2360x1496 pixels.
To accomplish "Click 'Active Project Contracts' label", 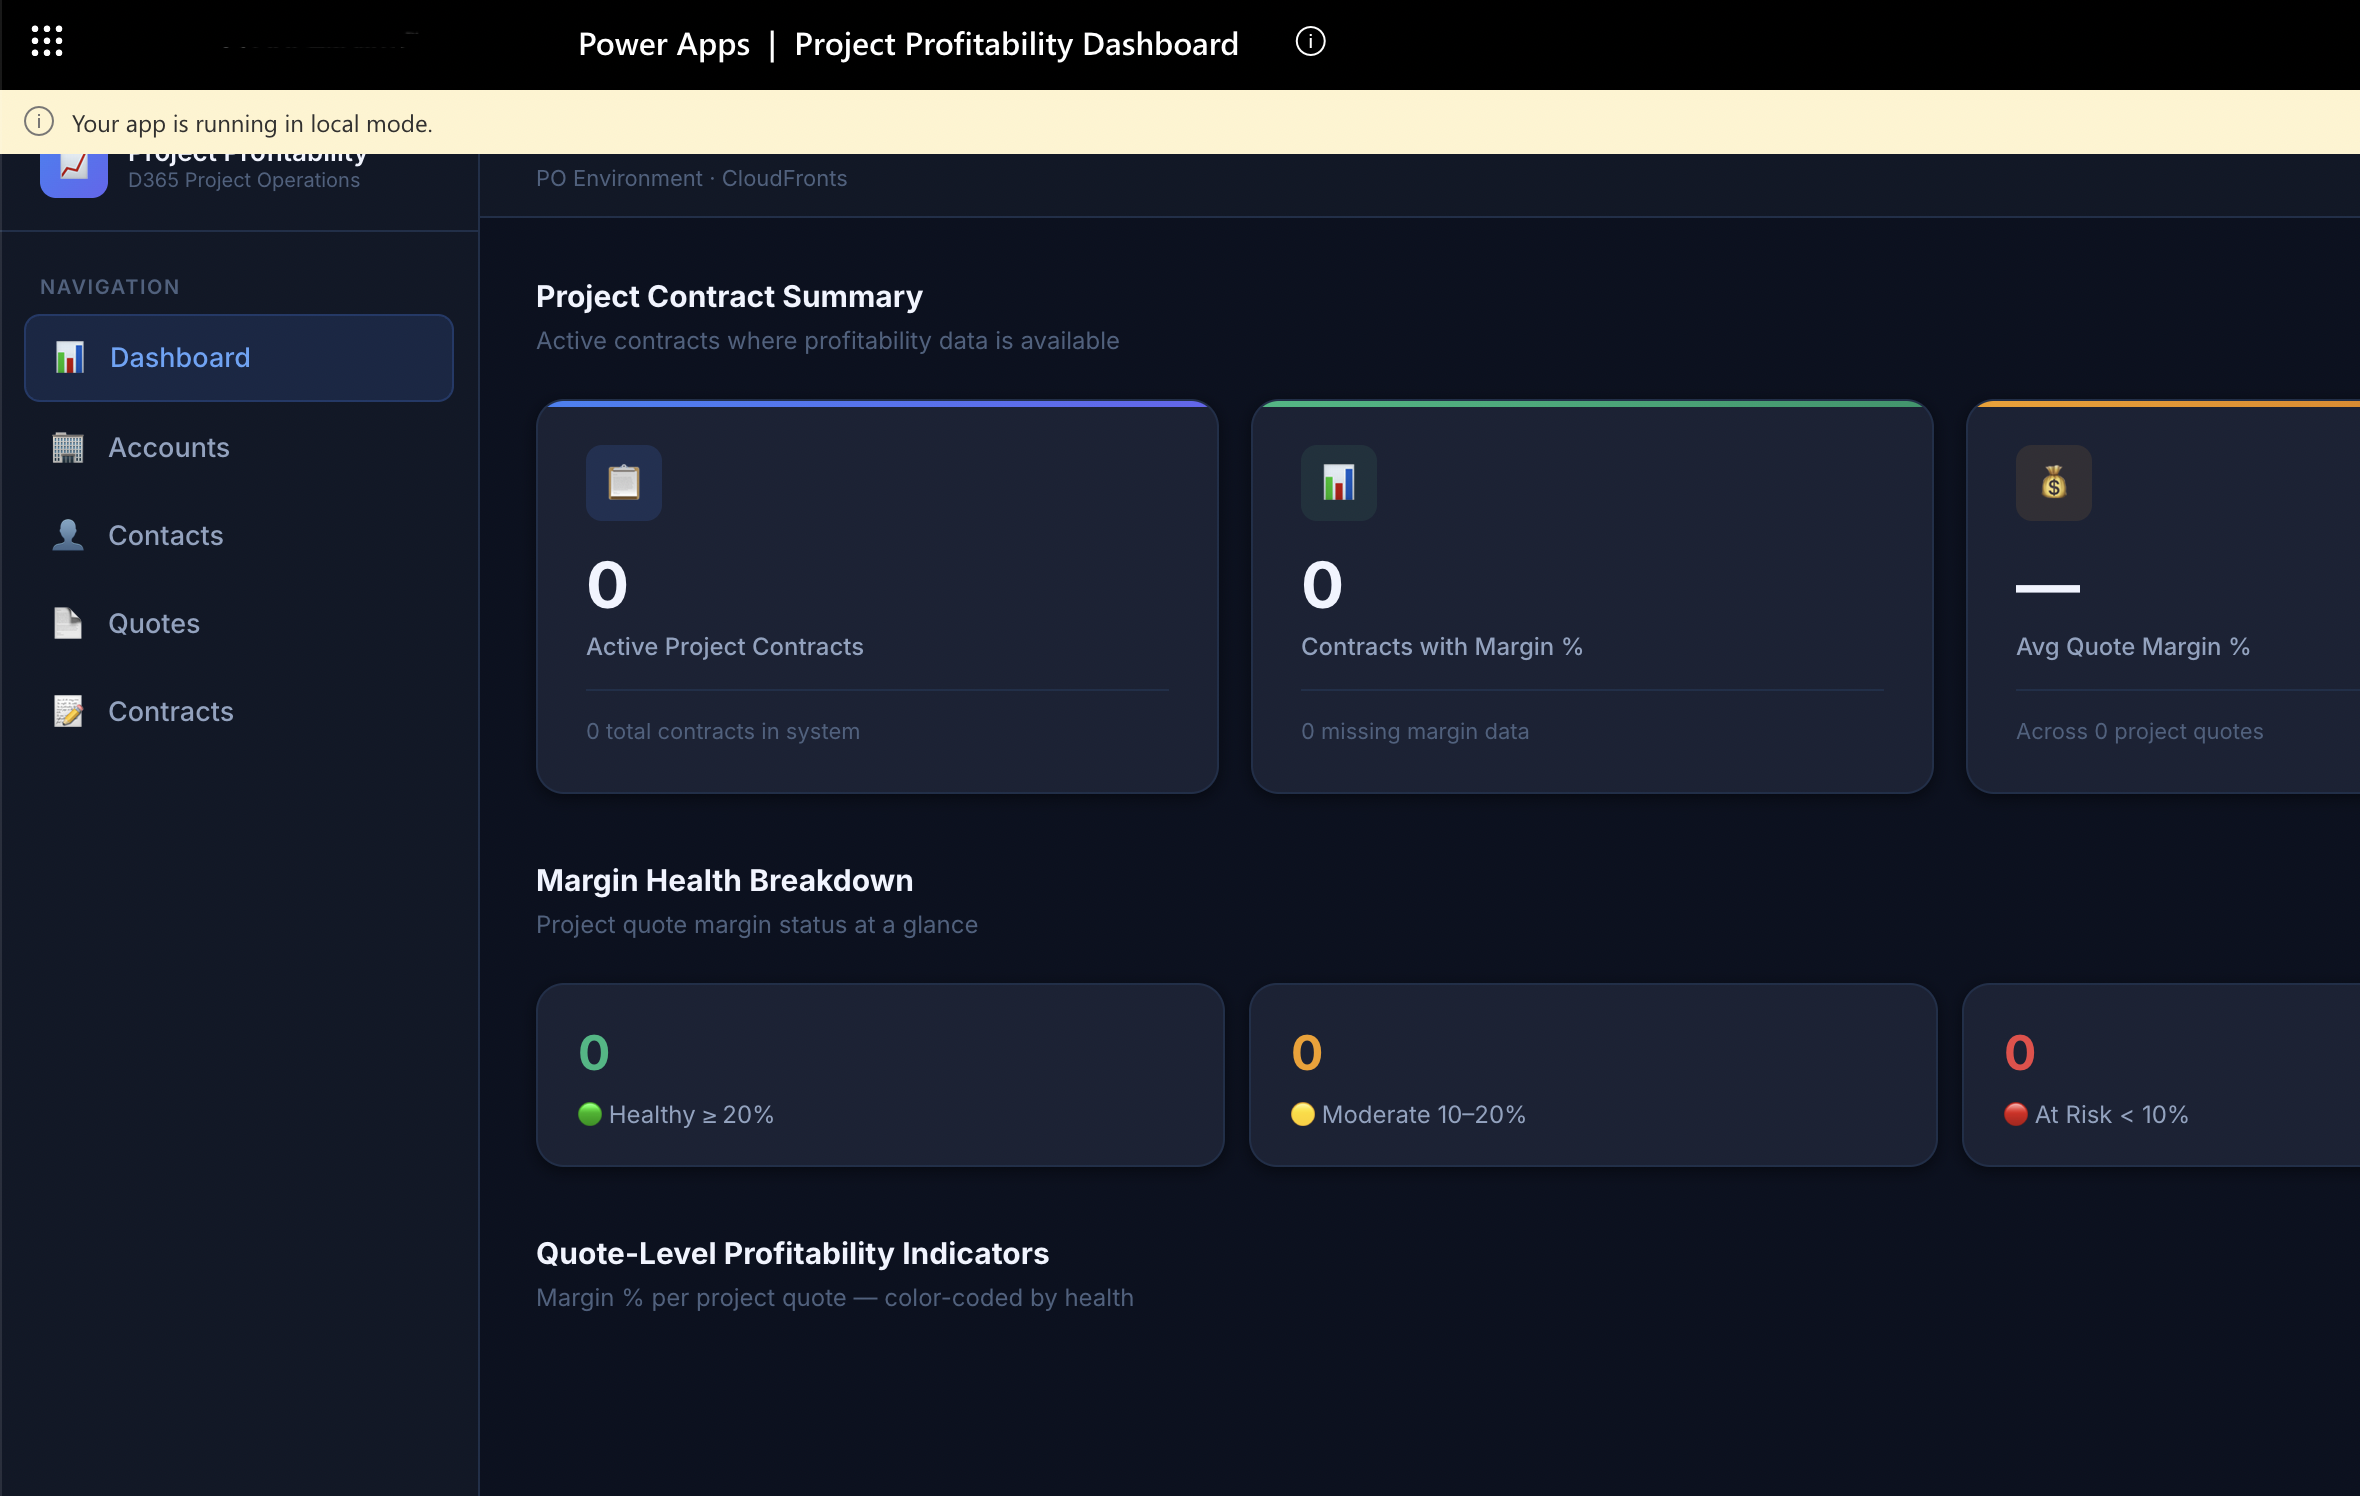I will click(725, 647).
